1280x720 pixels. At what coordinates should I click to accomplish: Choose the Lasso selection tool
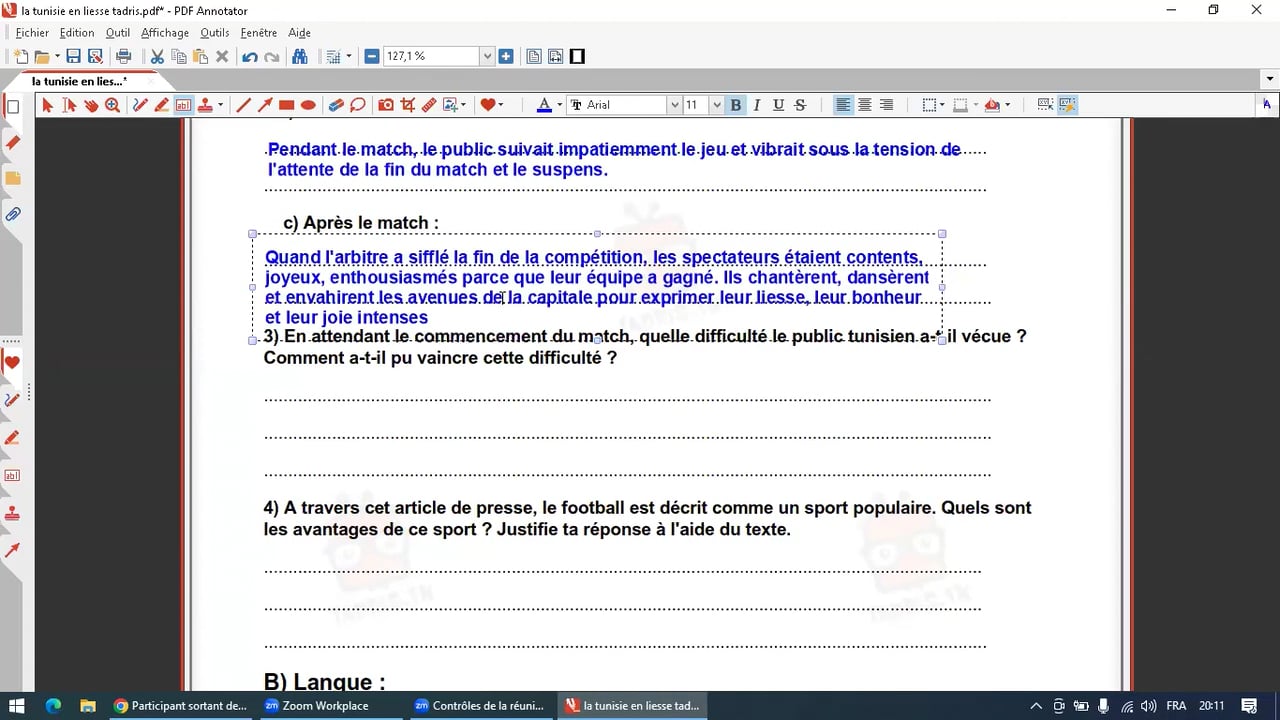click(x=358, y=105)
